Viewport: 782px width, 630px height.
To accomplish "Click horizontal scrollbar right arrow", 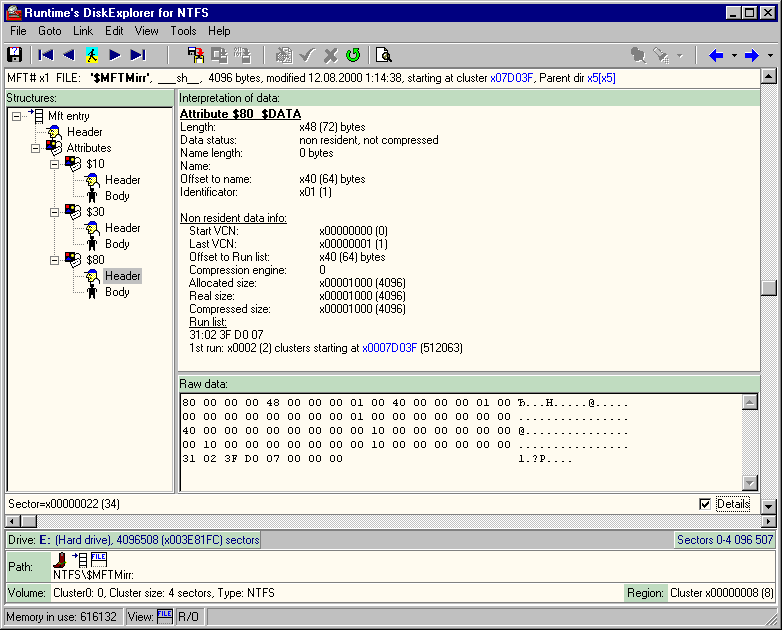I will (x=769, y=521).
